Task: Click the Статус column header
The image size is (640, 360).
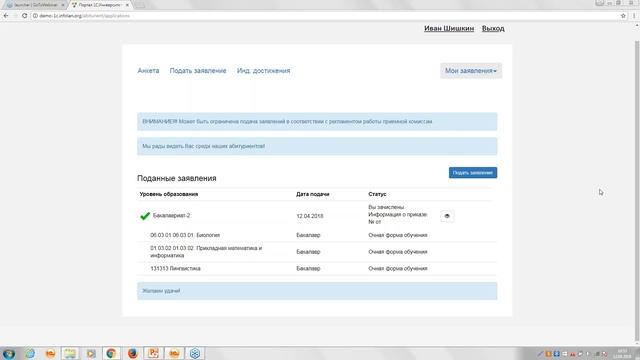Action: click(x=377, y=194)
